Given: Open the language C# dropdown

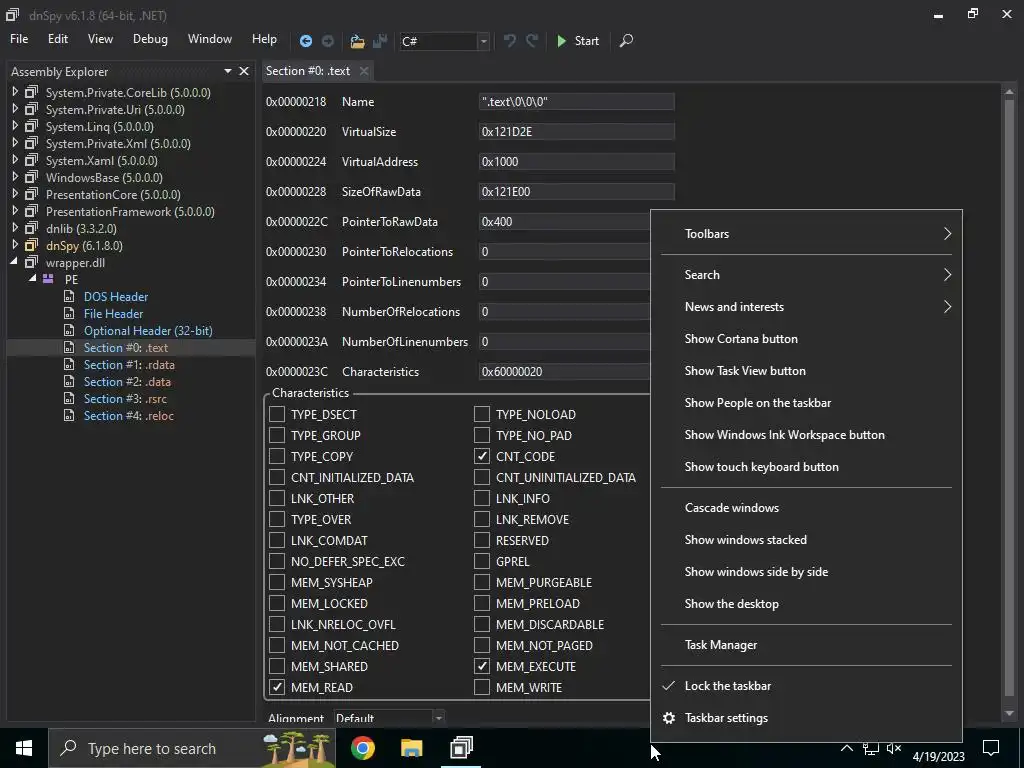Looking at the screenshot, I should click(x=483, y=41).
